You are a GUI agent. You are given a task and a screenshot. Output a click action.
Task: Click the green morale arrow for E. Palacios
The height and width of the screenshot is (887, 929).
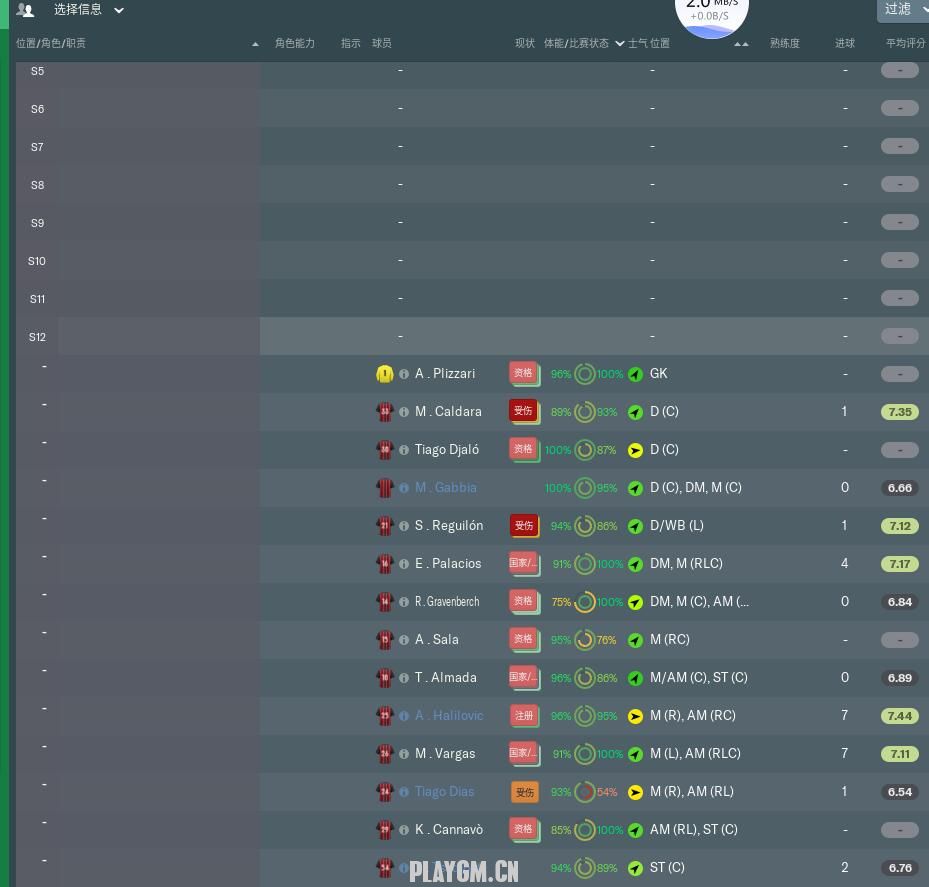pyautogui.click(x=635, y=564)
